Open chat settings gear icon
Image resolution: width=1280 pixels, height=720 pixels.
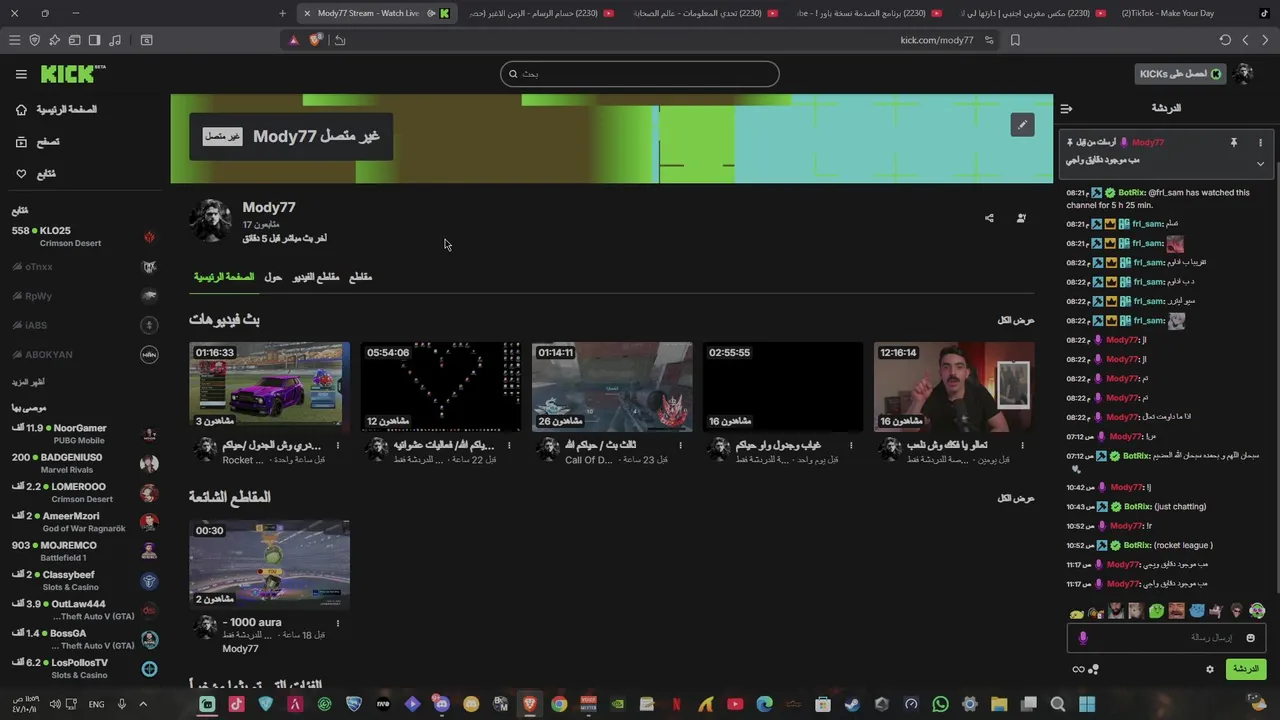[1209, 669]
